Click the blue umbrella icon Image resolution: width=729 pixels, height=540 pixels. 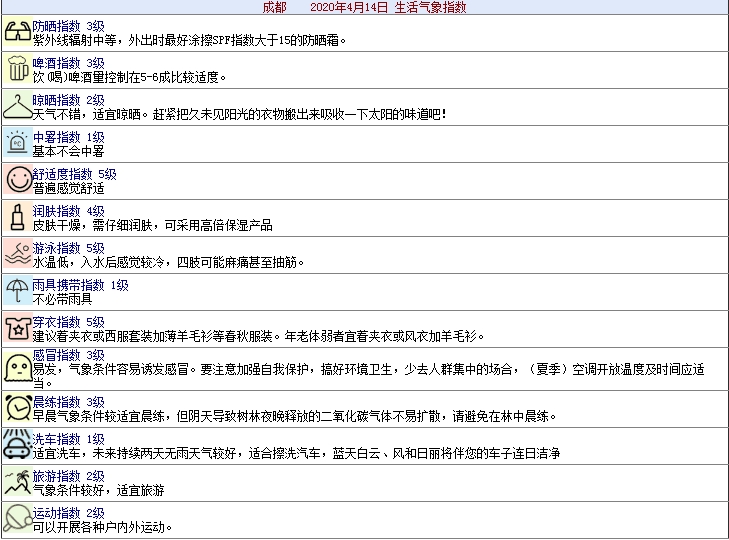point(17,291)
